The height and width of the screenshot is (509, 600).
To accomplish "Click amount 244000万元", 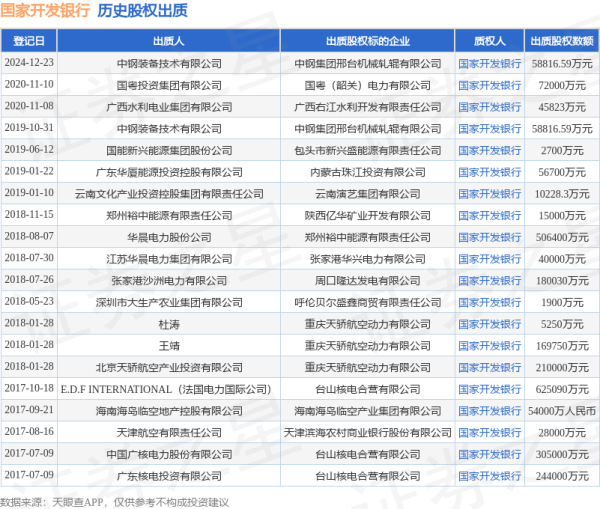I will click(x=562, y=476).
